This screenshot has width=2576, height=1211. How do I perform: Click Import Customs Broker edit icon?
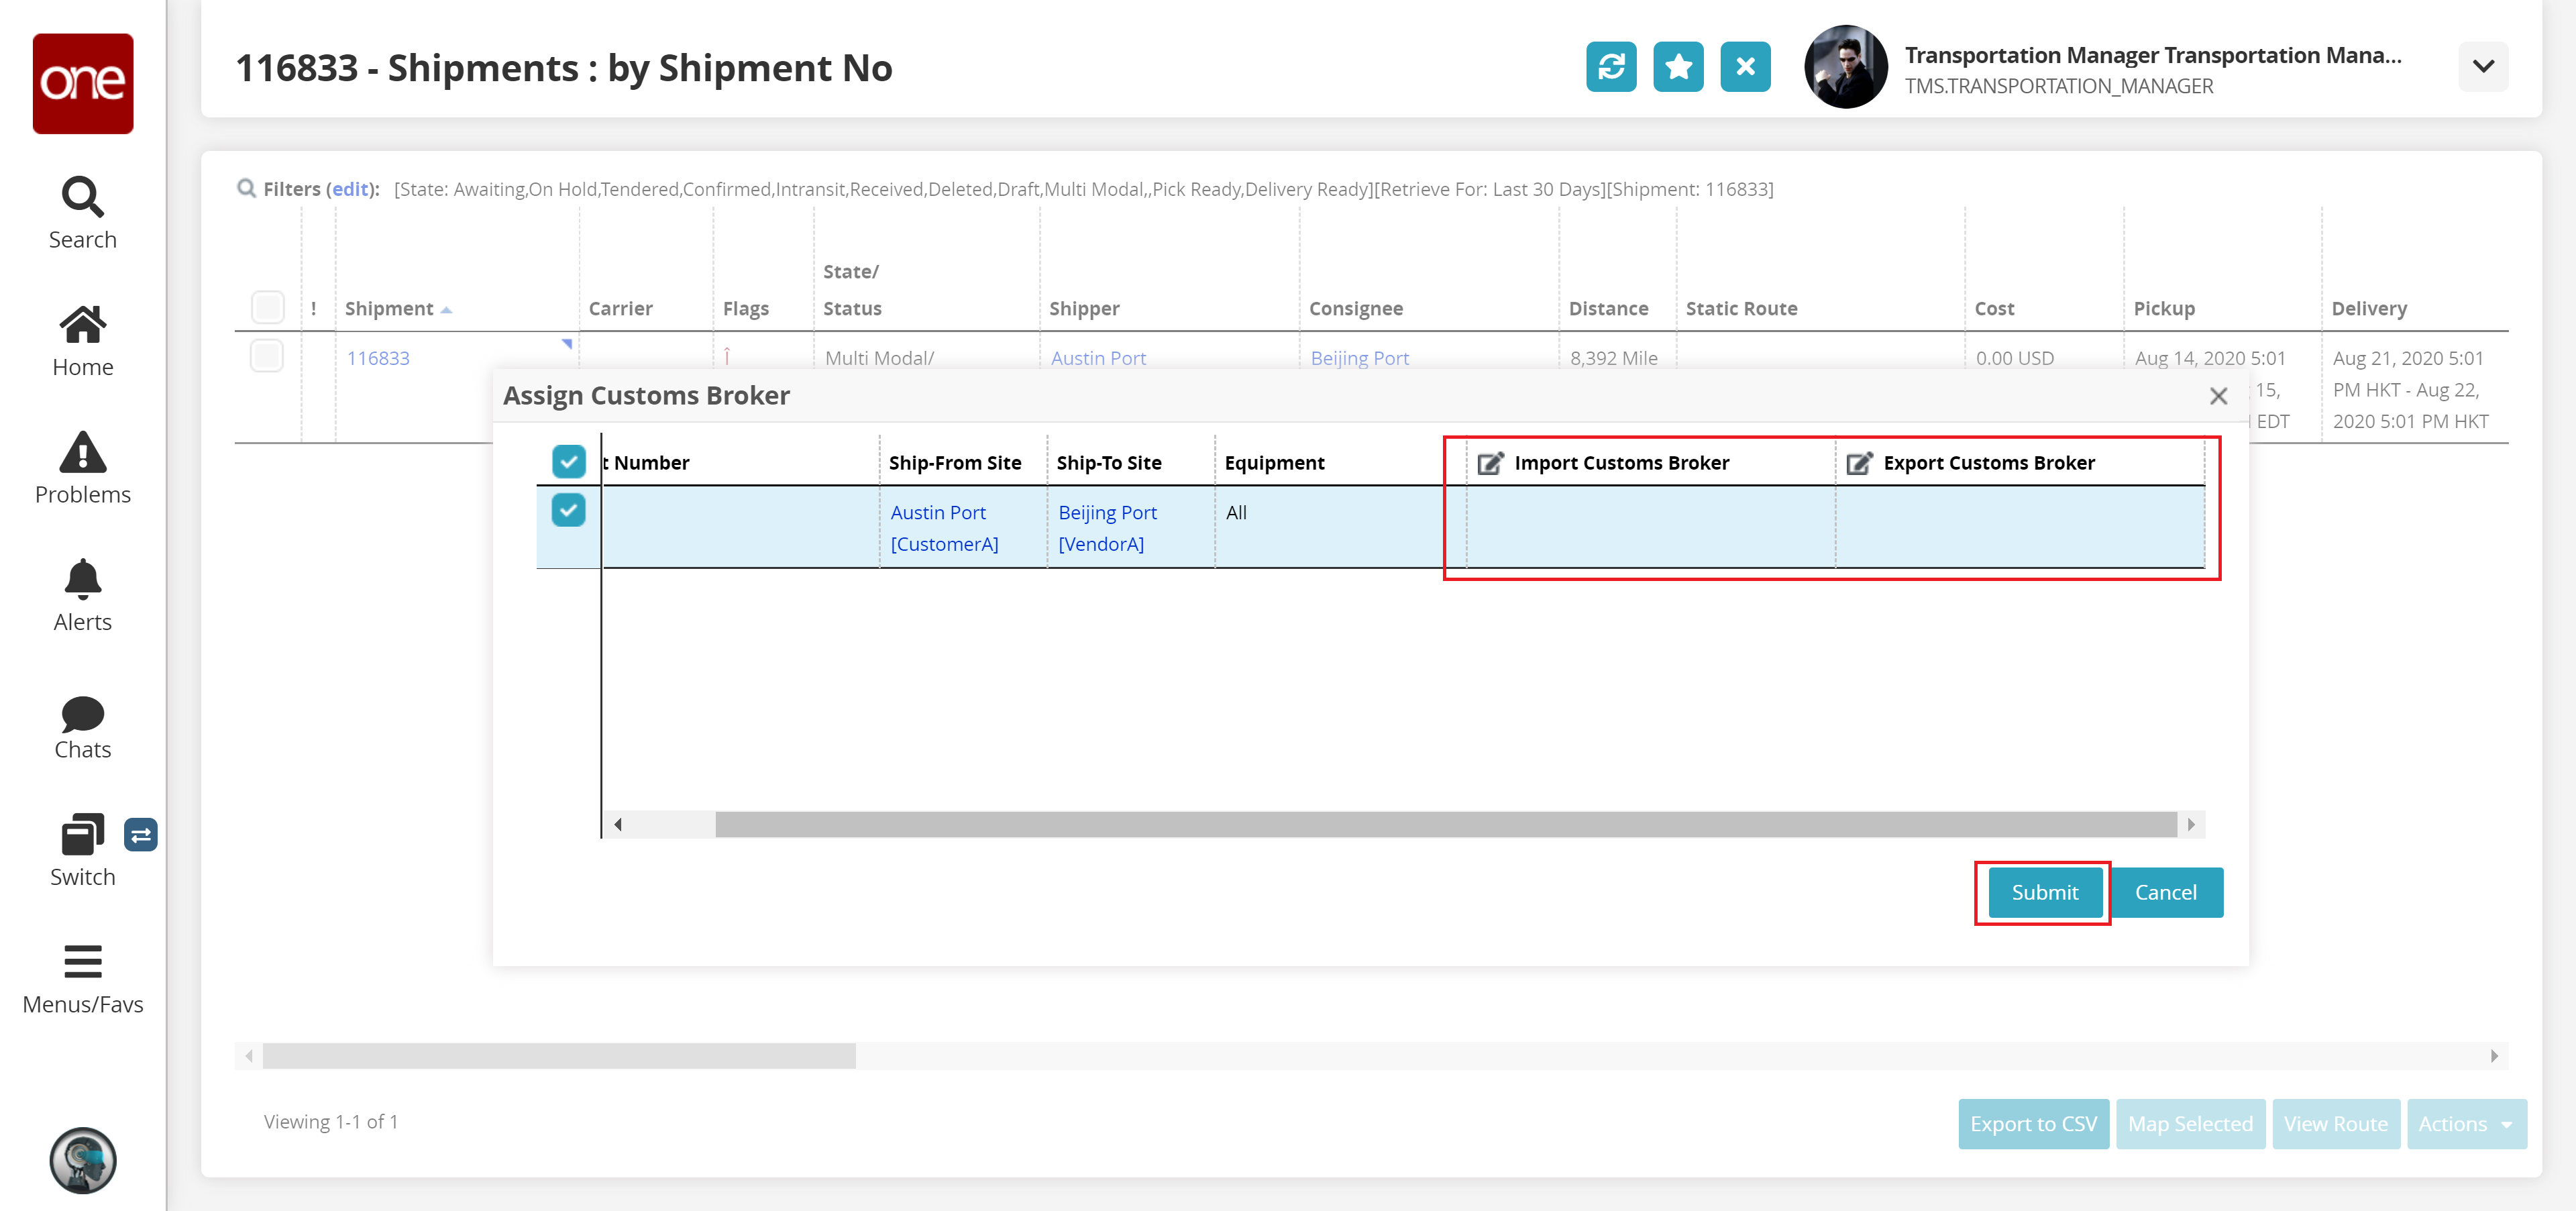coord(1490,463)
